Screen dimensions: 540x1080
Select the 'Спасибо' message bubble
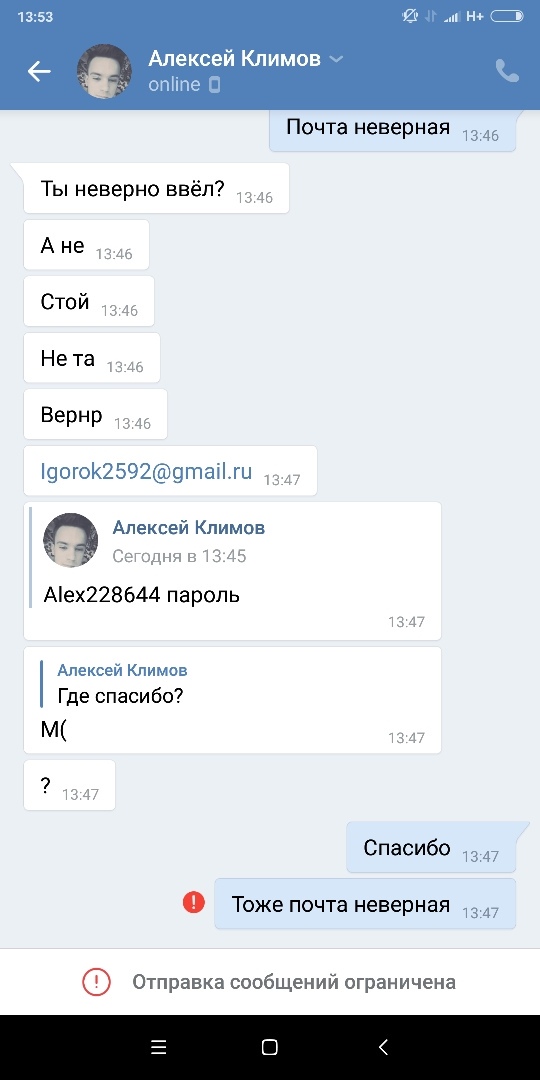coord(431,847)
